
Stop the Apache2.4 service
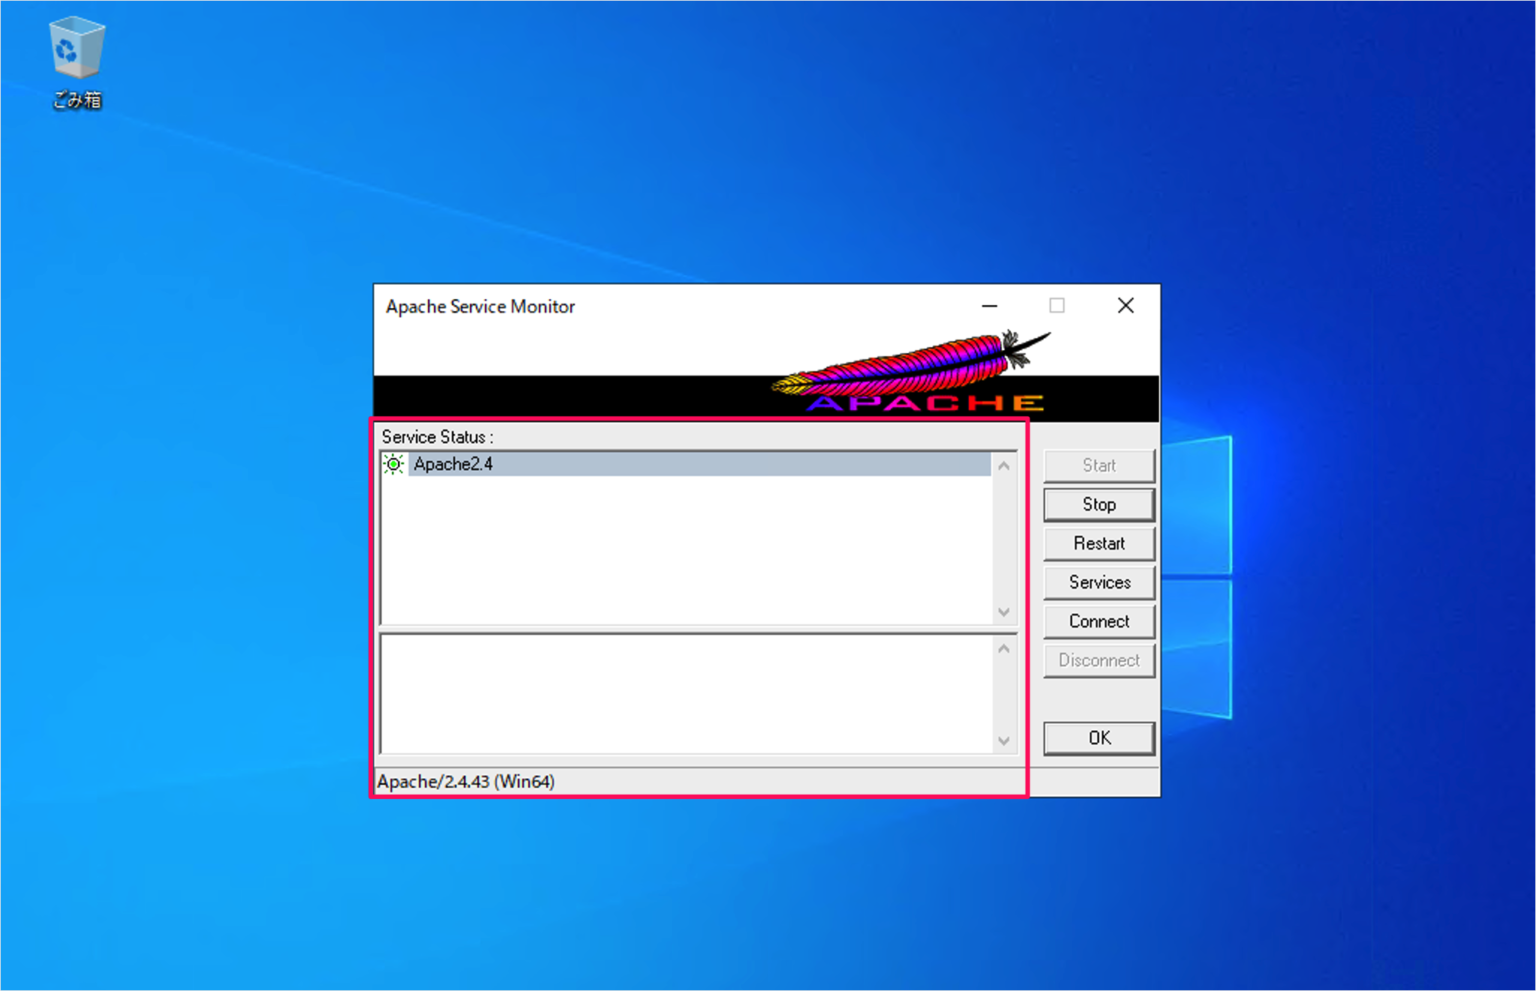coord(1098,504)
